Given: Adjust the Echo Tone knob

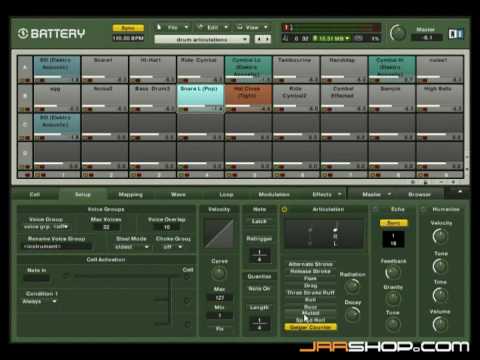Looking at the screenshot, I should coord(393,324).
